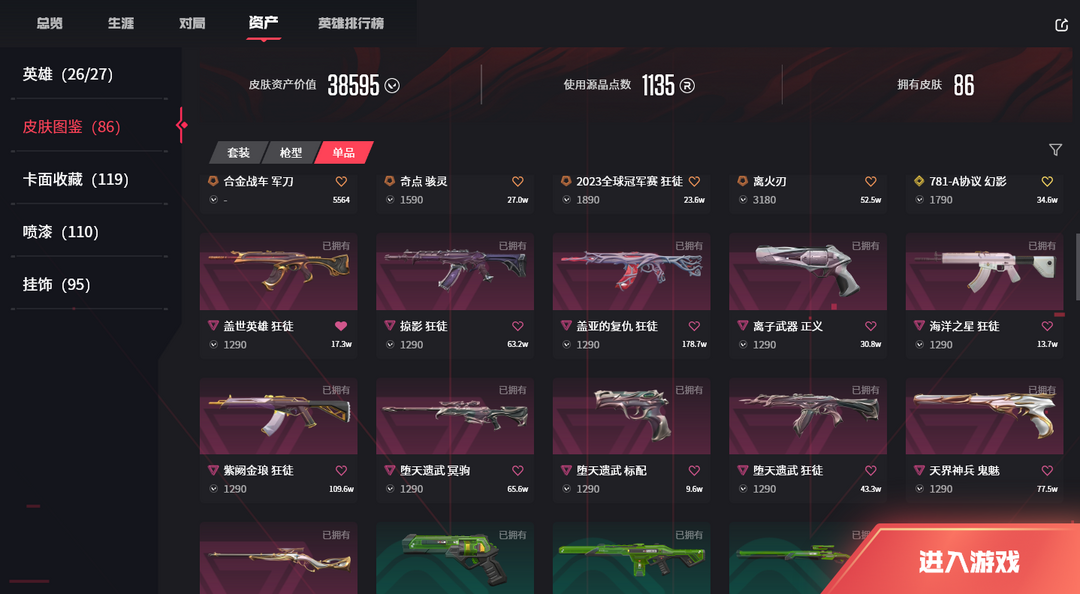Viewport: 1080px width, 594px height.
Task: Favorite the 盖亚的复仇 狂徒 skin
Action: (694, 326)
